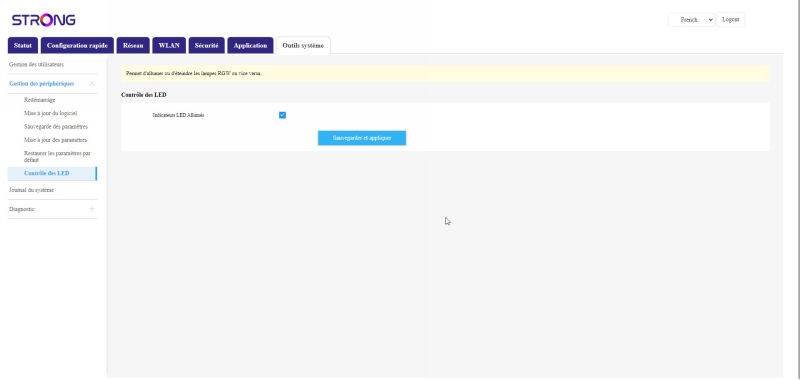Select Restaurer les paramètres par défaut
The image size is (800, 380).
[x=57, y=156]
